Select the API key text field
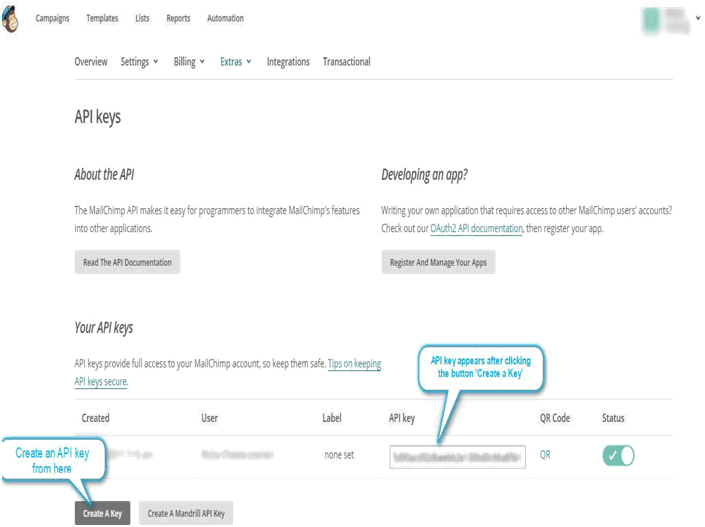 458,457
